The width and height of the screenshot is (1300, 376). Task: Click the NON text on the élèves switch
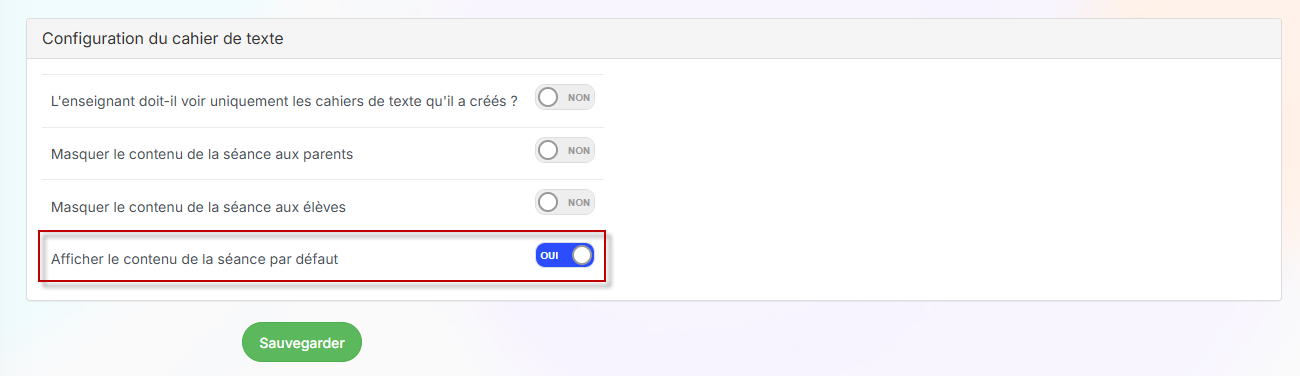[x=579, y=202]
